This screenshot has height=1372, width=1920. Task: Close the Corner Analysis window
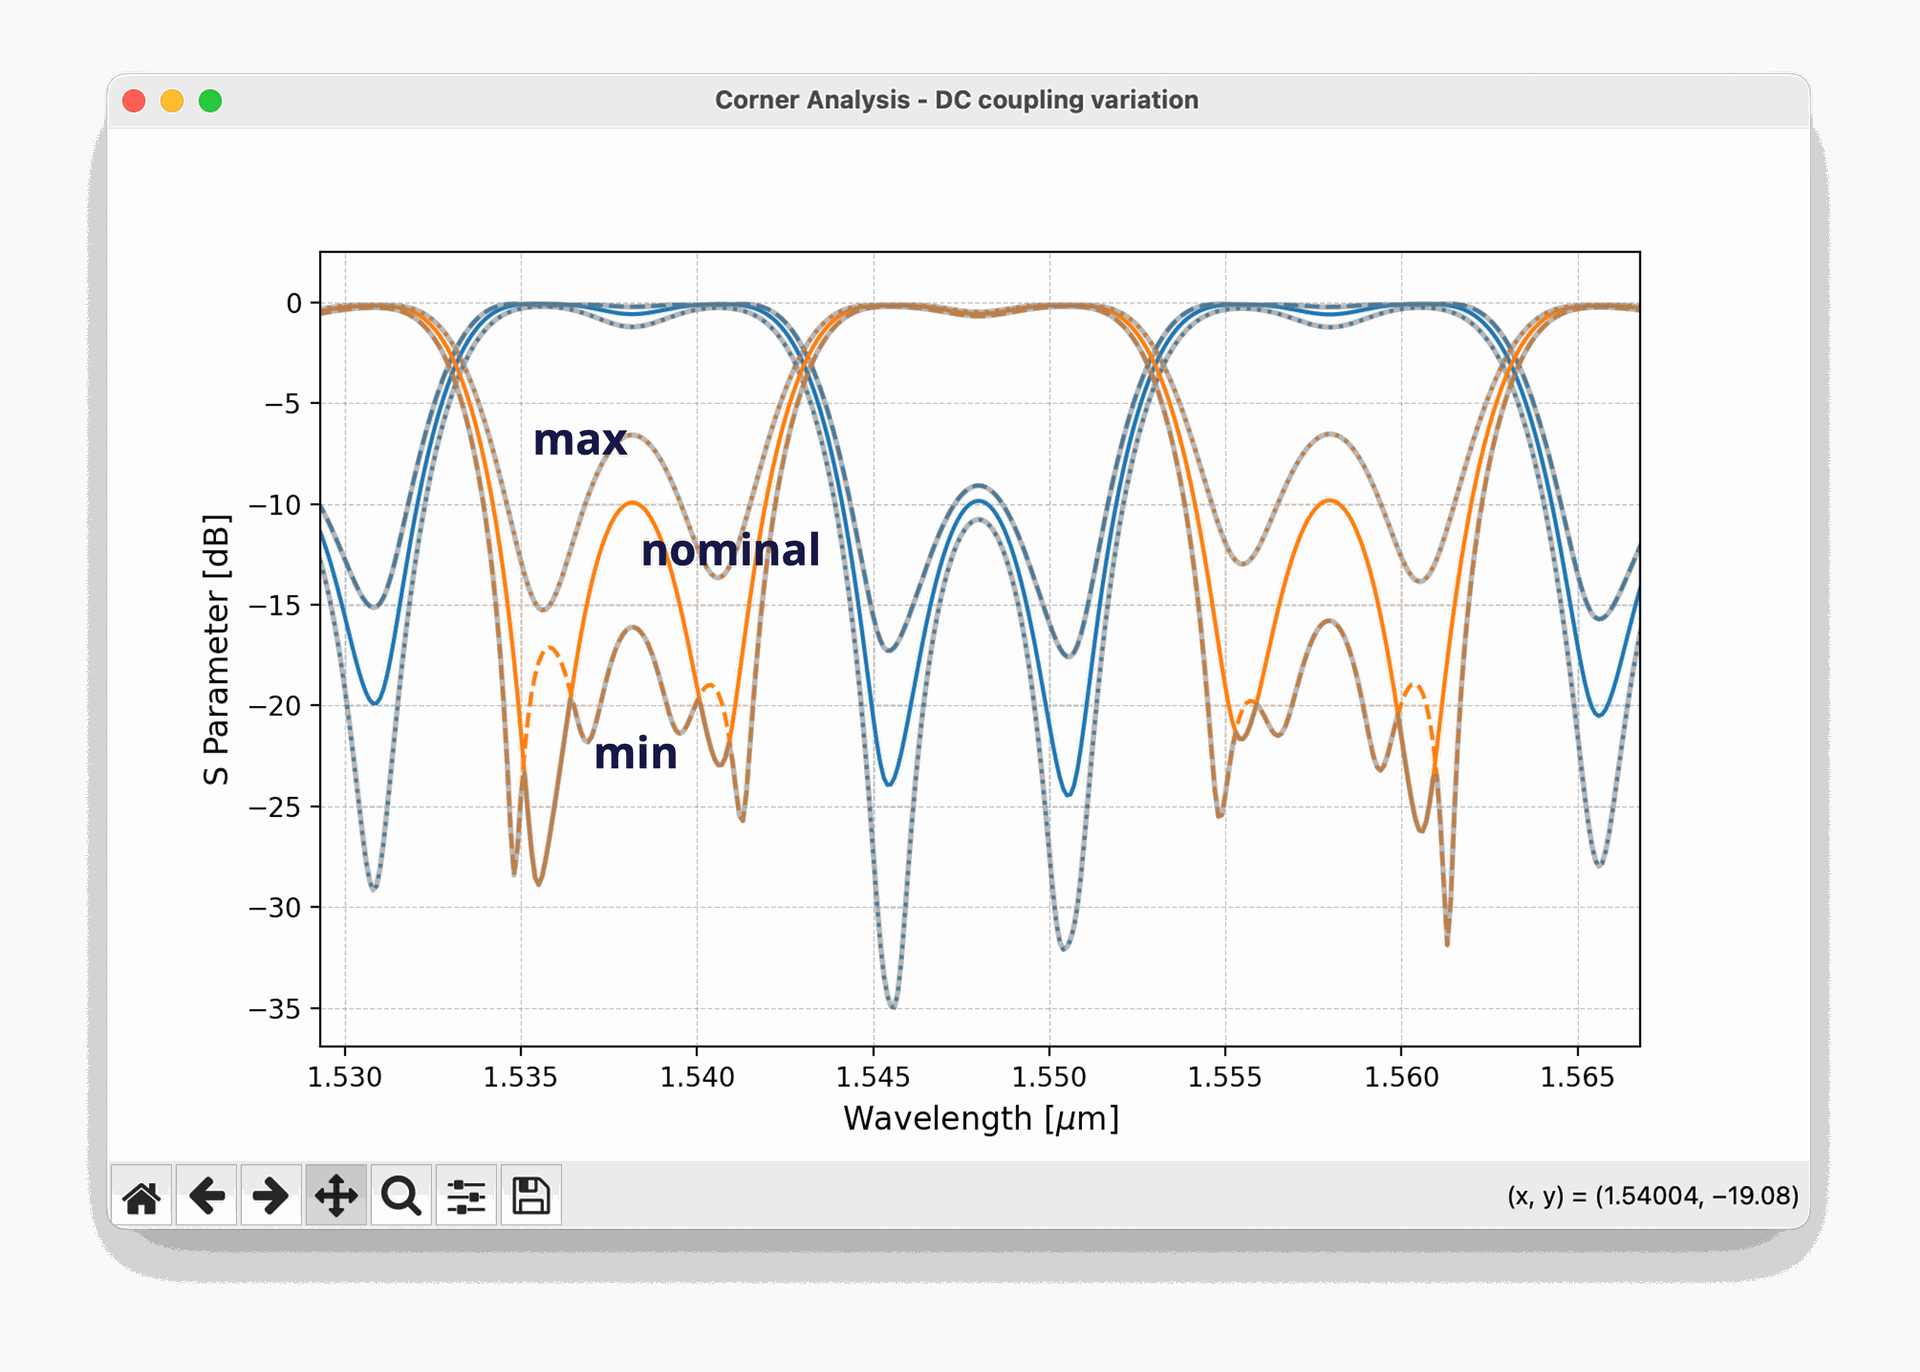[134, 101]
